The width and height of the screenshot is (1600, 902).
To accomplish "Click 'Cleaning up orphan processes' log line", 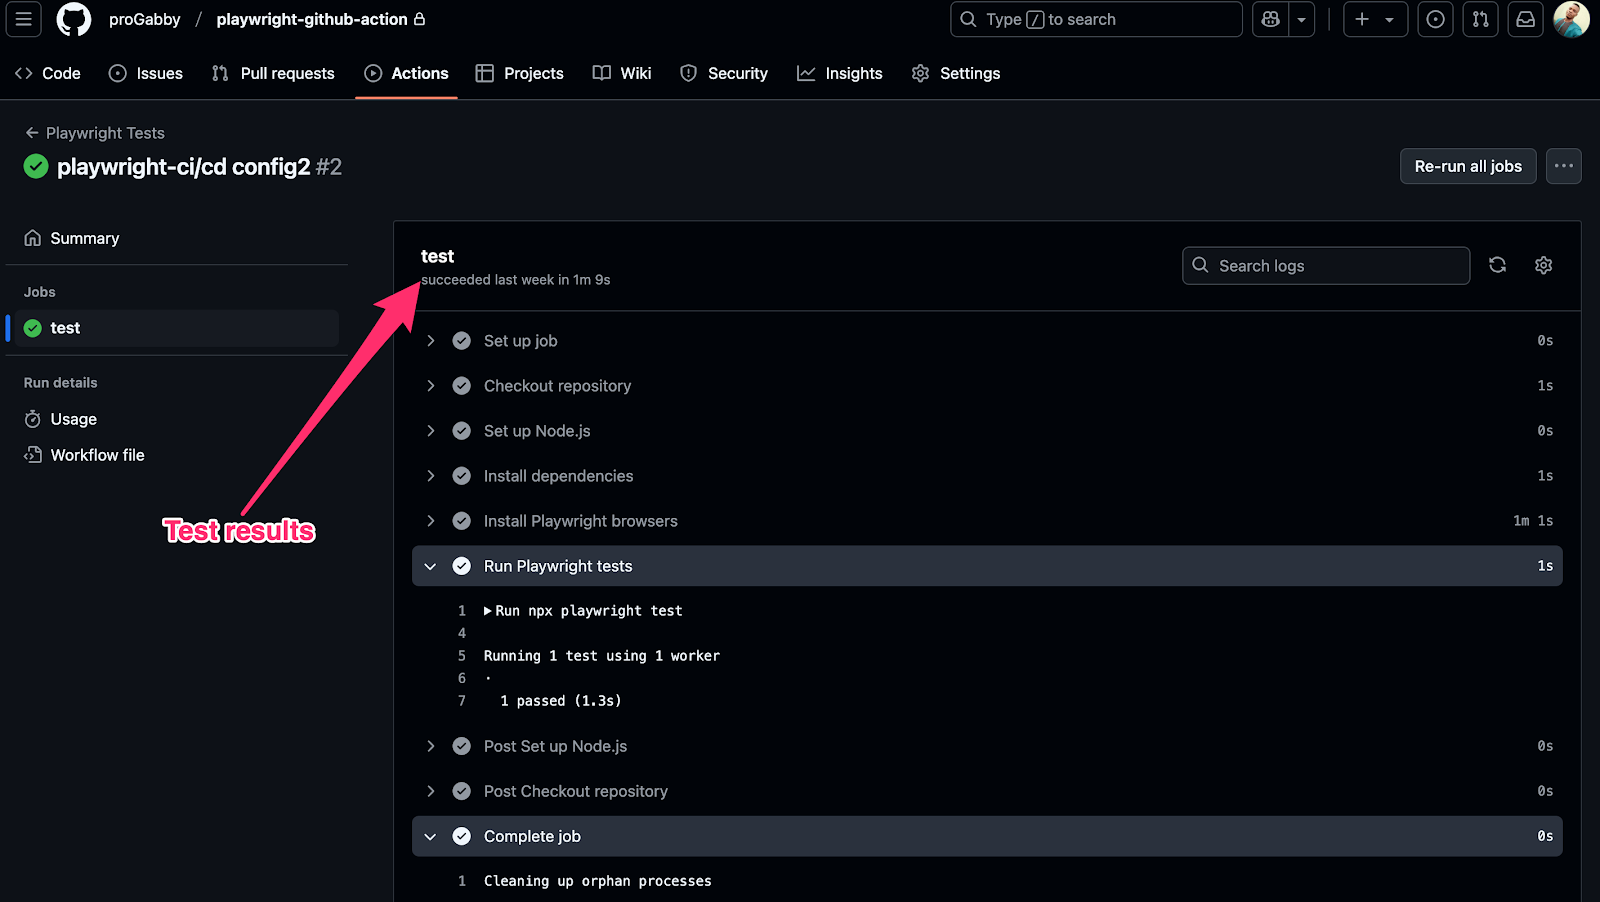I will [598, 881].
